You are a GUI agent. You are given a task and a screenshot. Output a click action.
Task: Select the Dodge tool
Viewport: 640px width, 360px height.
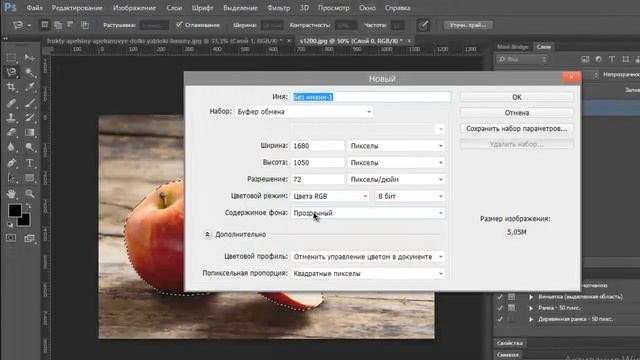(x=30, y=147)
